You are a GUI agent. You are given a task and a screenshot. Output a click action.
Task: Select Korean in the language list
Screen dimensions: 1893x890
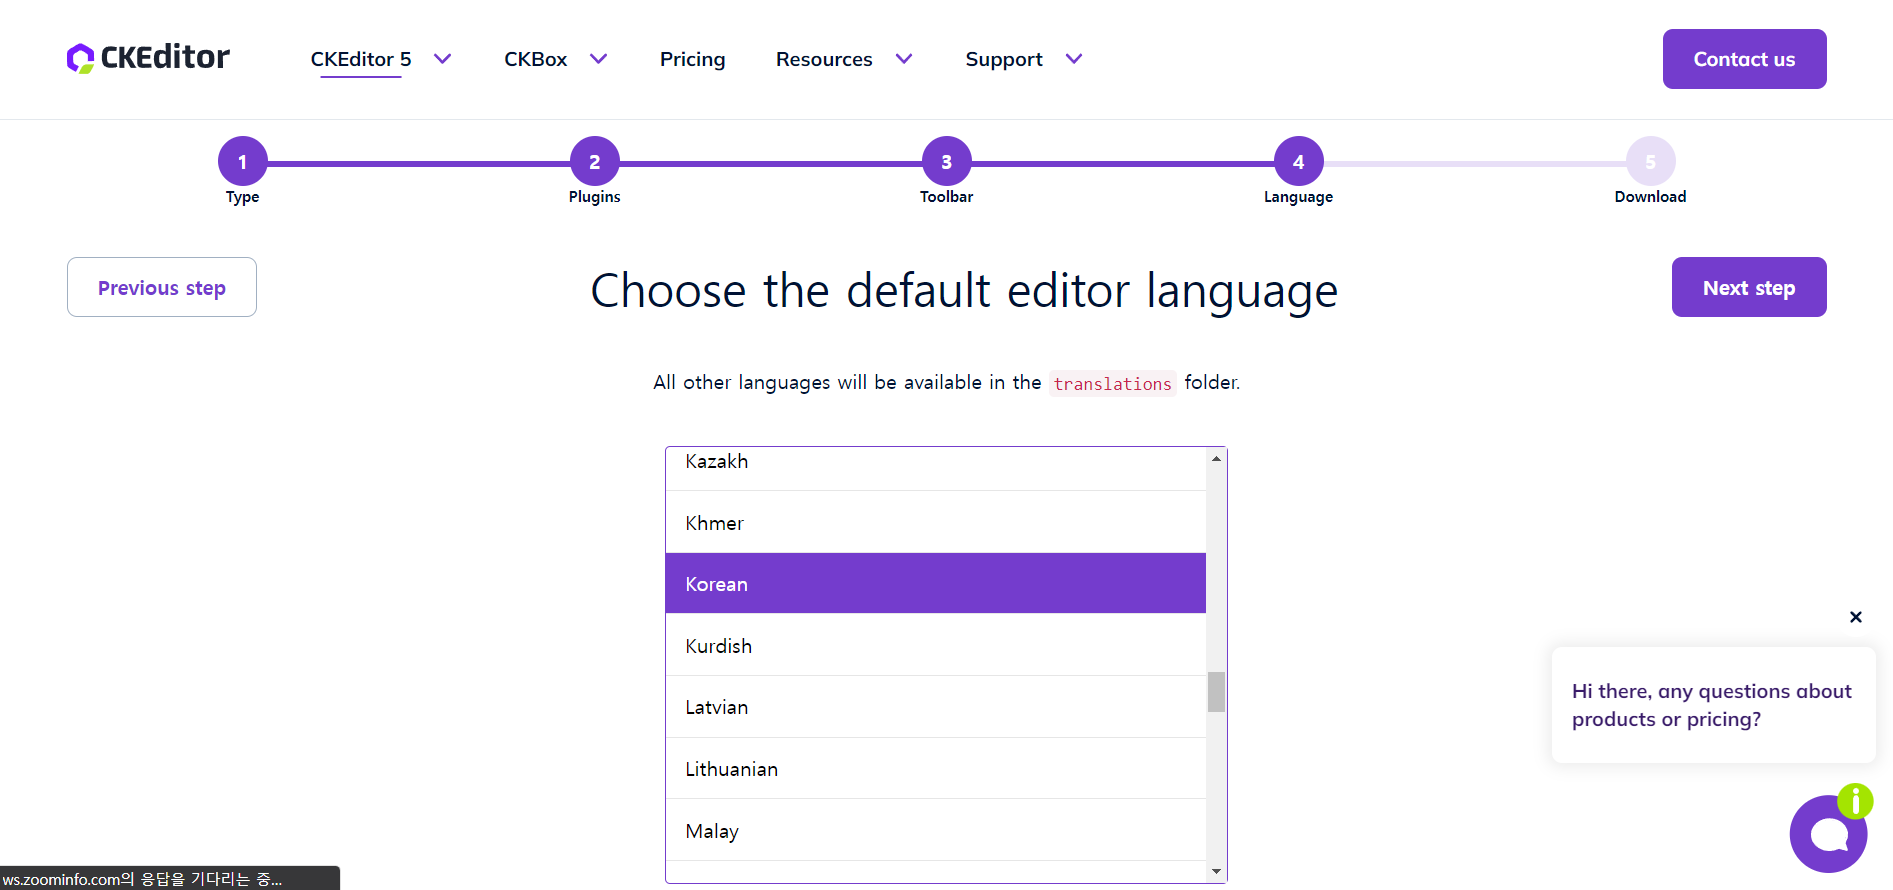pos(935,583)
